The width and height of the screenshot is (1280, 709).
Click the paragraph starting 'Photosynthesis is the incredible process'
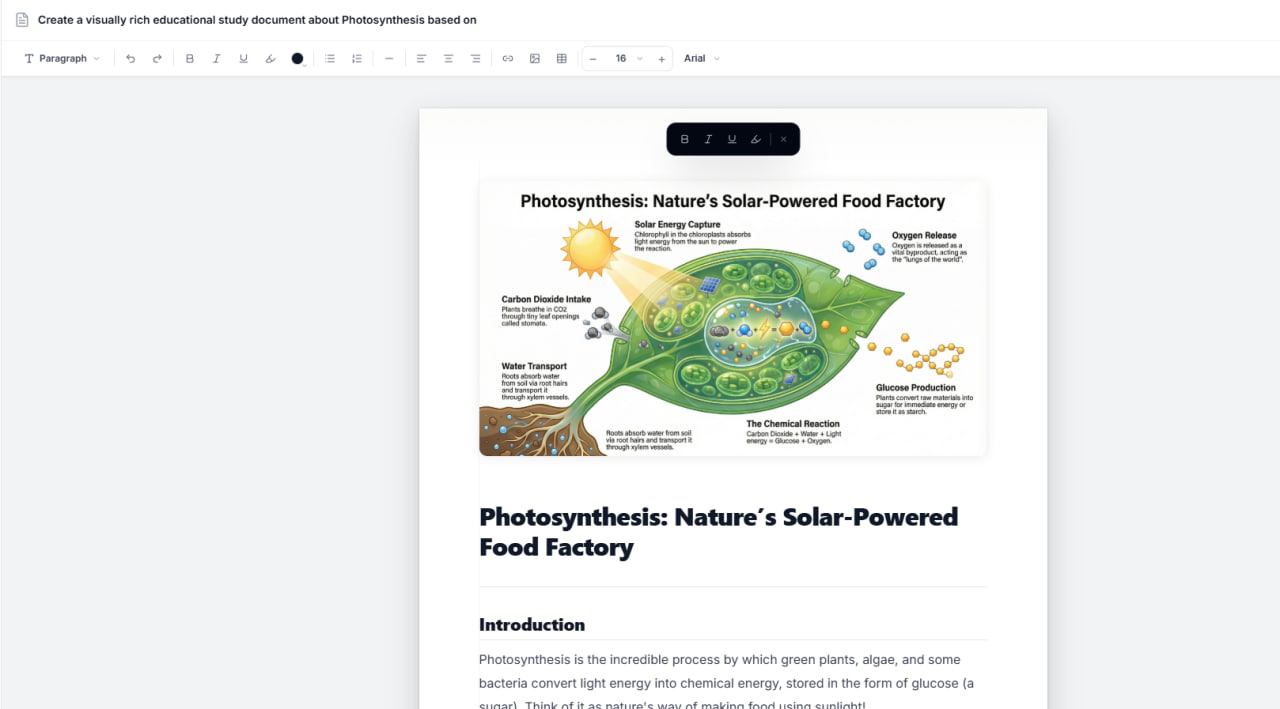click(726, 683)
